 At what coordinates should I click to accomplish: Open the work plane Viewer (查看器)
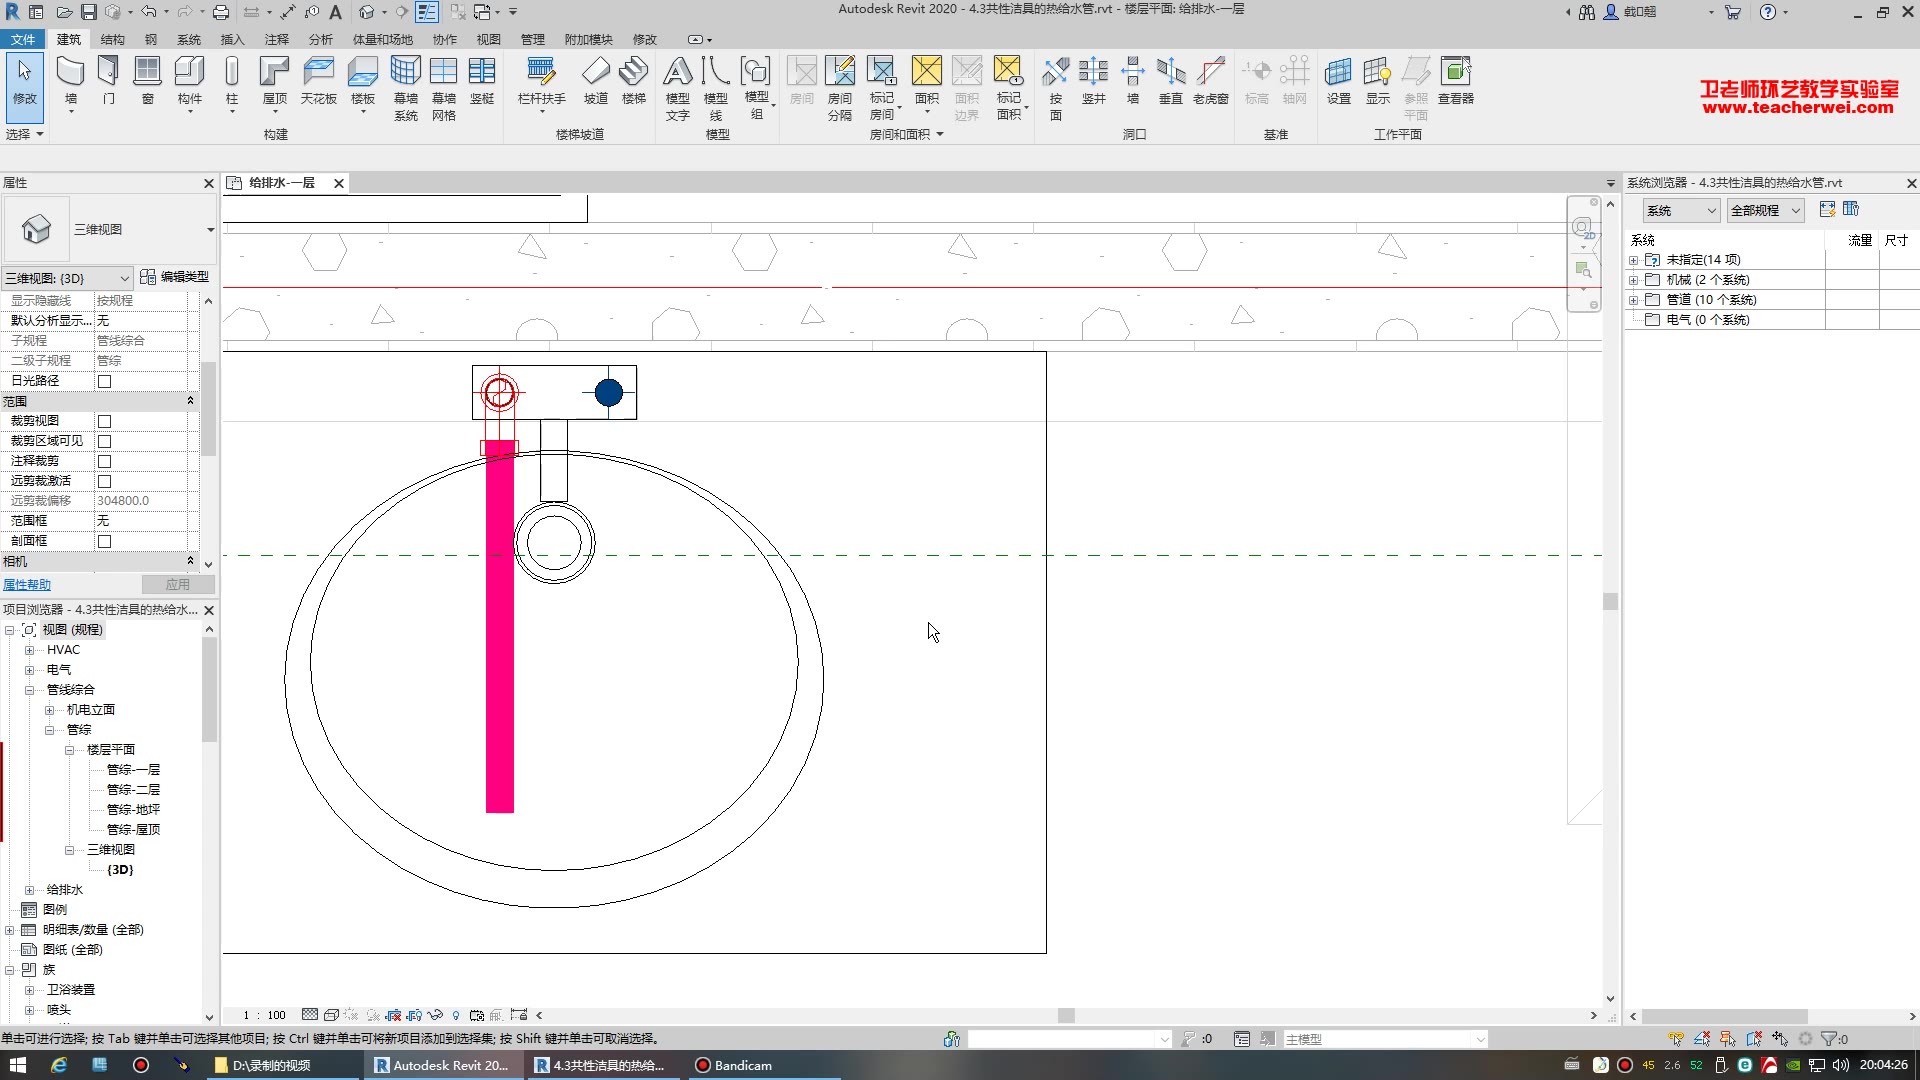1455,73
